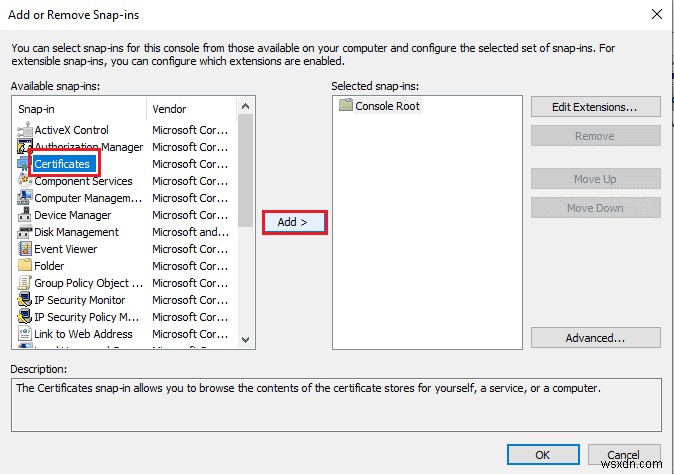Screen dimensions: 674x474
Task: Open Edit Extensions dialog
Action: pos(595,107)
